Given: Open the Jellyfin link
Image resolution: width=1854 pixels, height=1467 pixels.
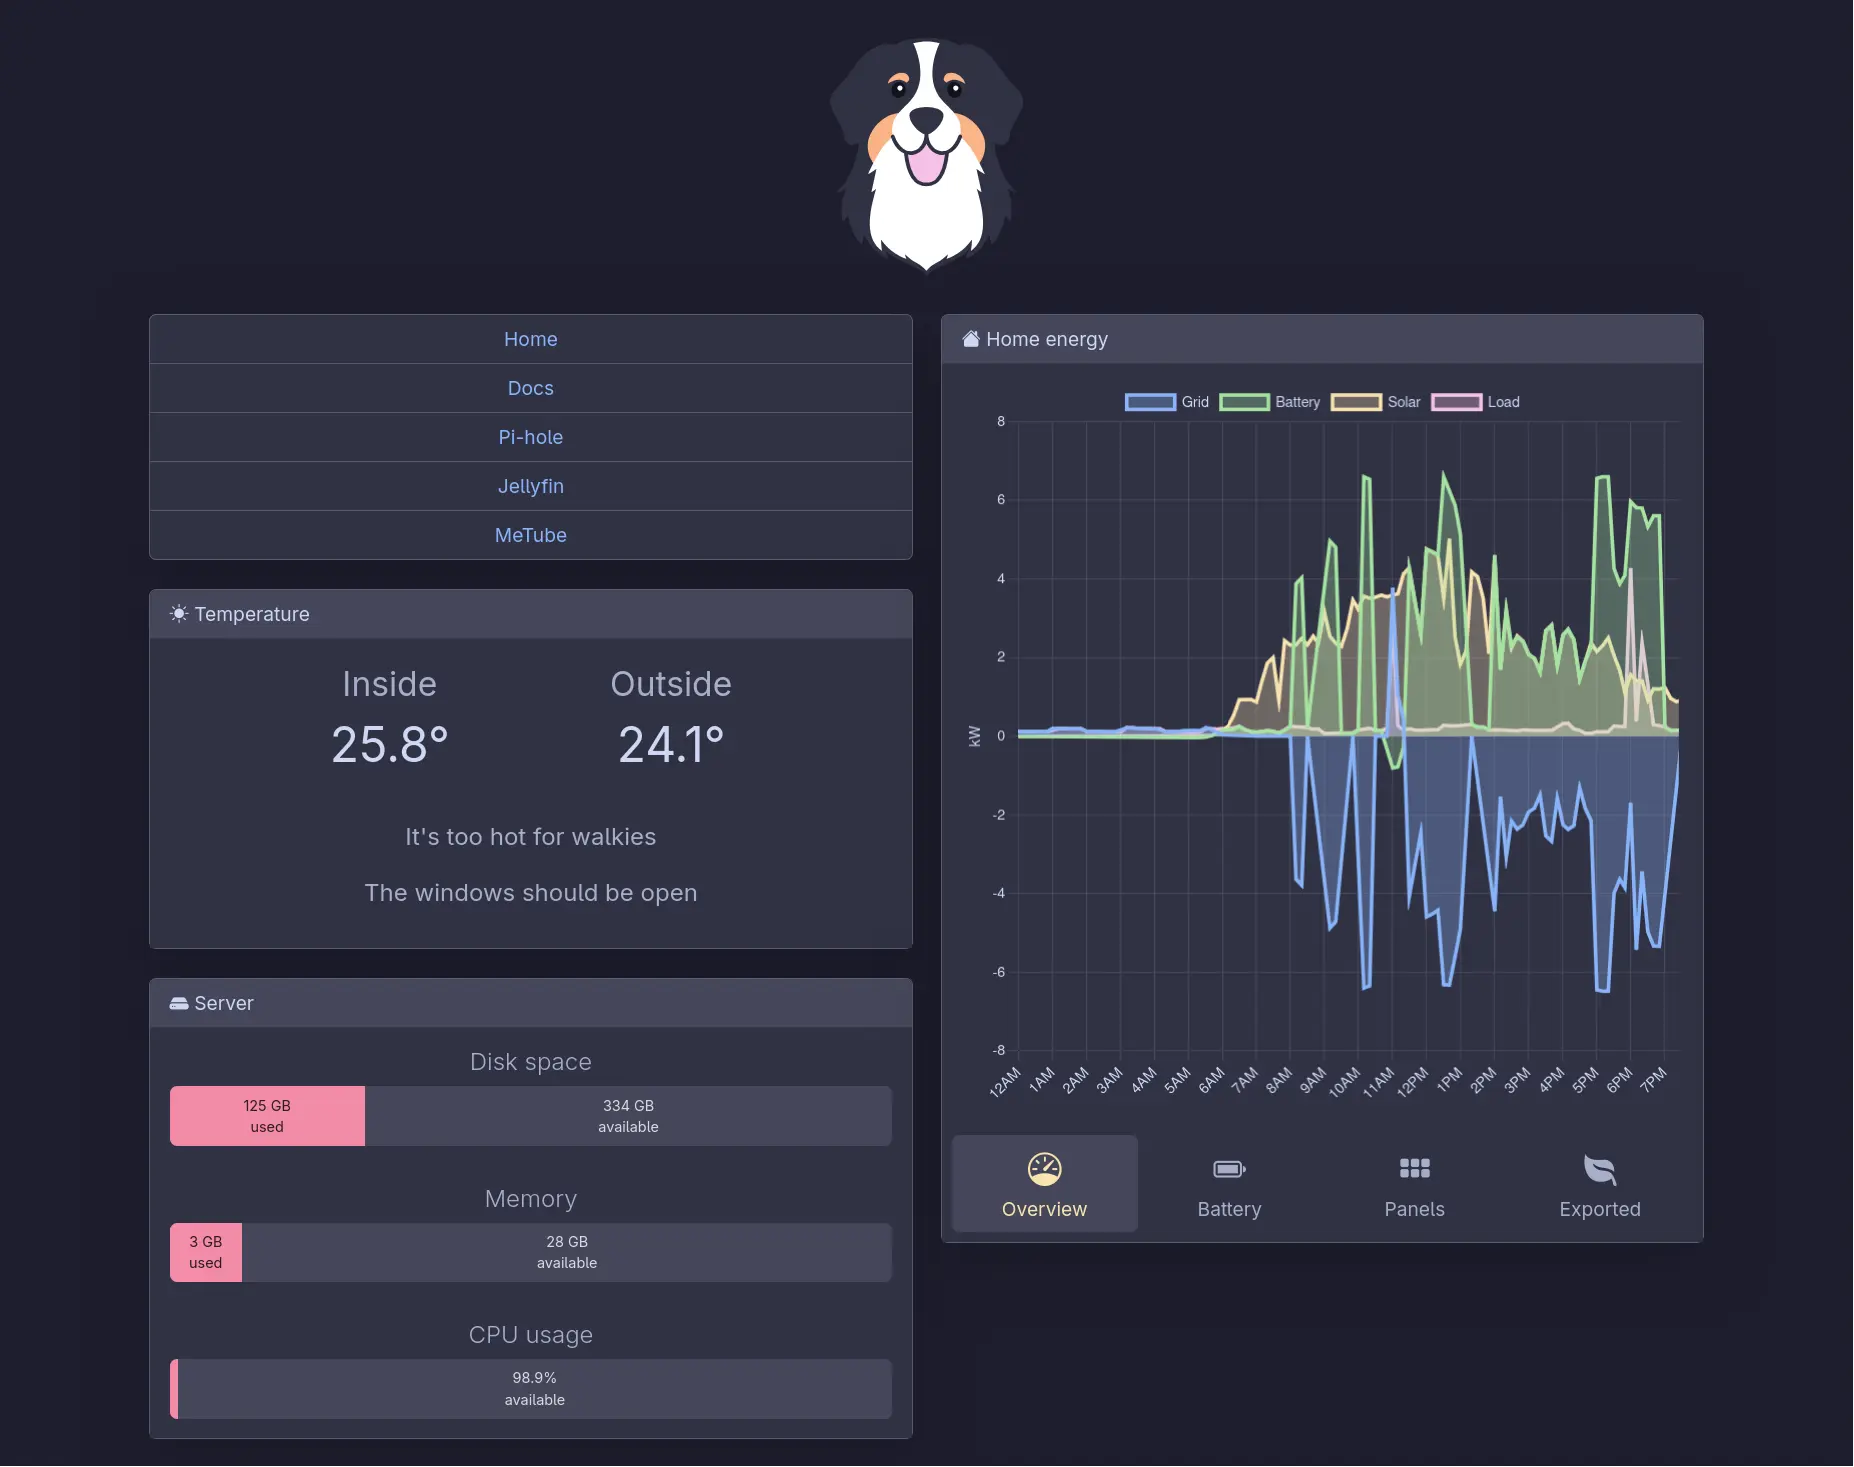Looking at the screenshot, I should tap(531, 486).
